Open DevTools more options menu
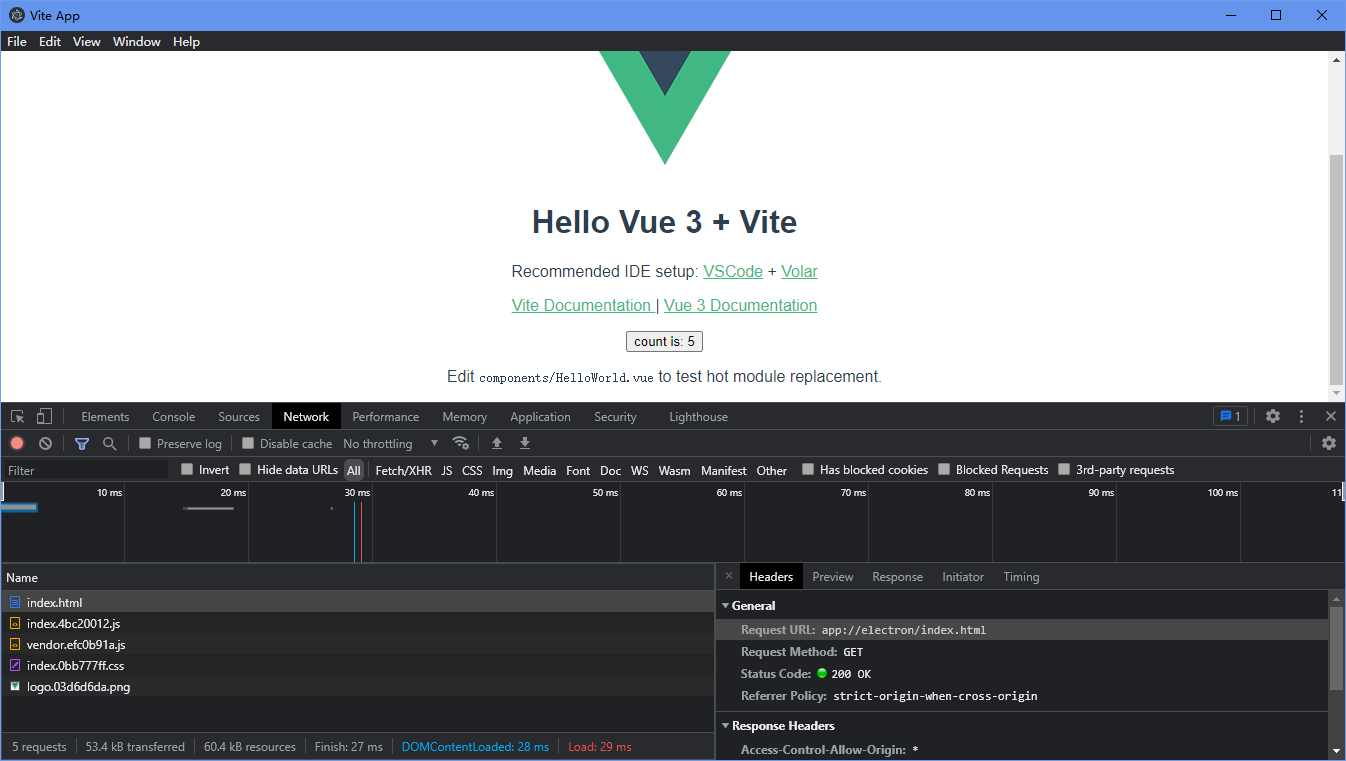 click(x=1301, y=416)
